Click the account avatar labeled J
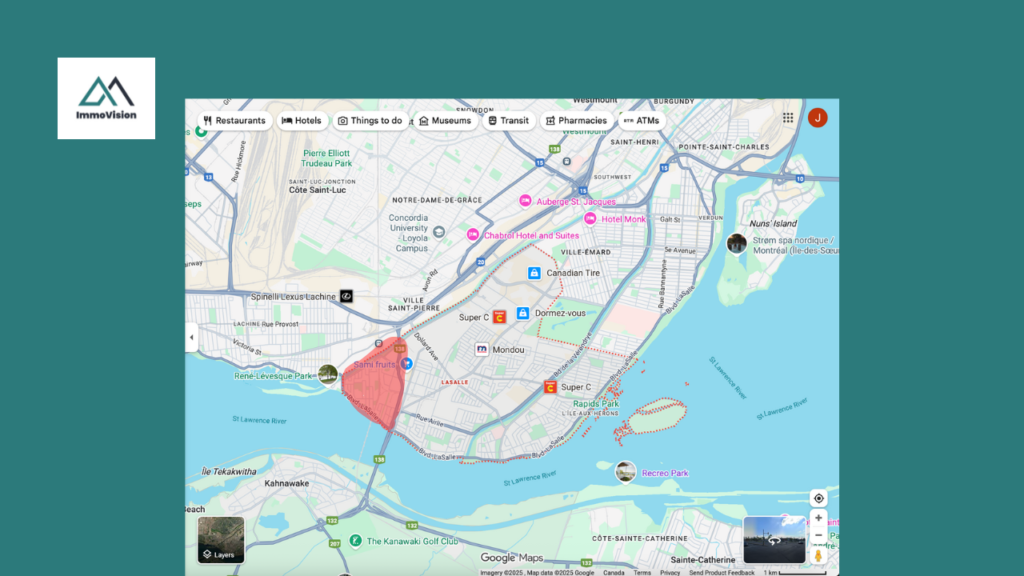This screenshot has width=1024, height=576. click(817, 118)
